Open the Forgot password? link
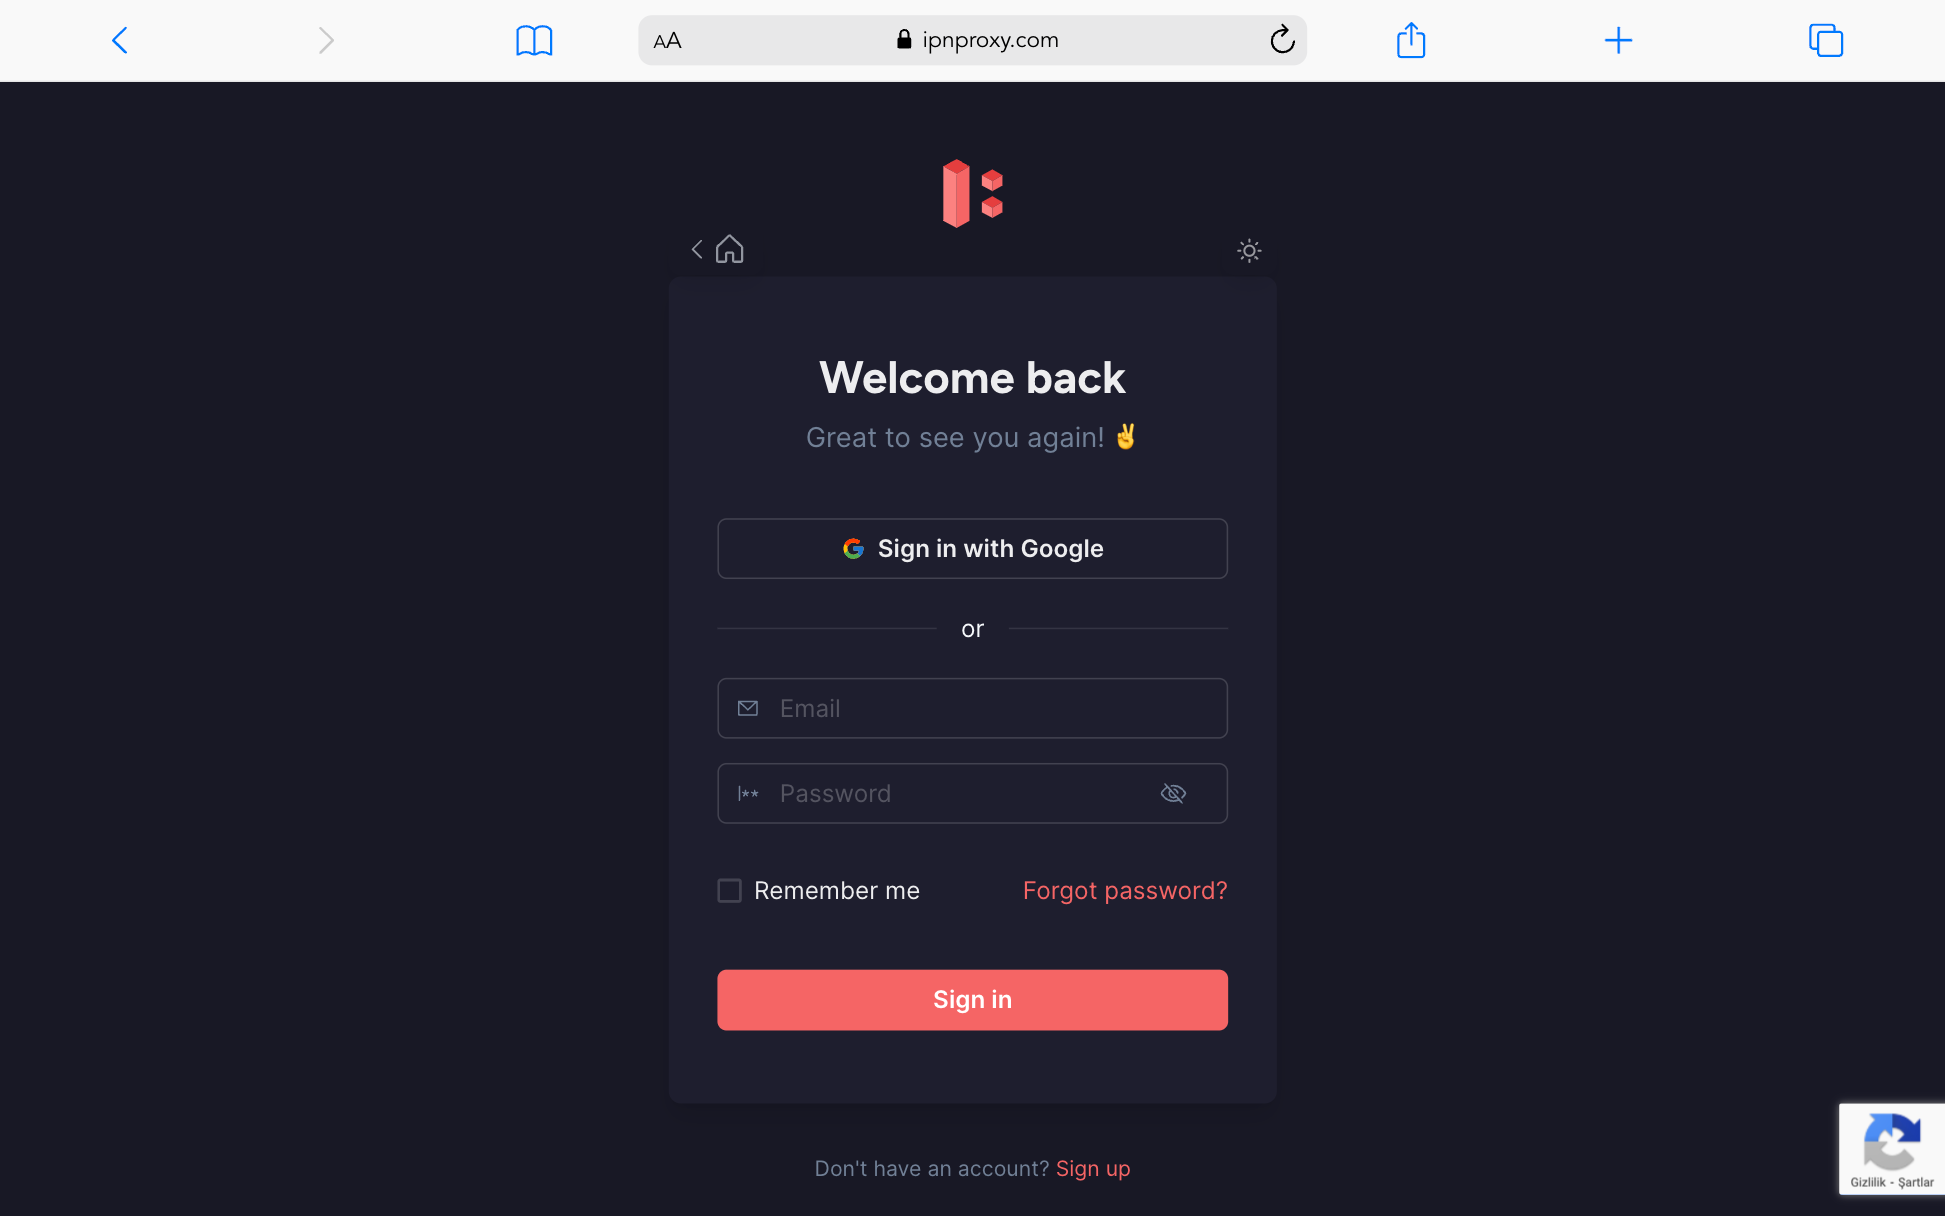The width and height of the screenshot is (1945, 1216). point(1125,891)
